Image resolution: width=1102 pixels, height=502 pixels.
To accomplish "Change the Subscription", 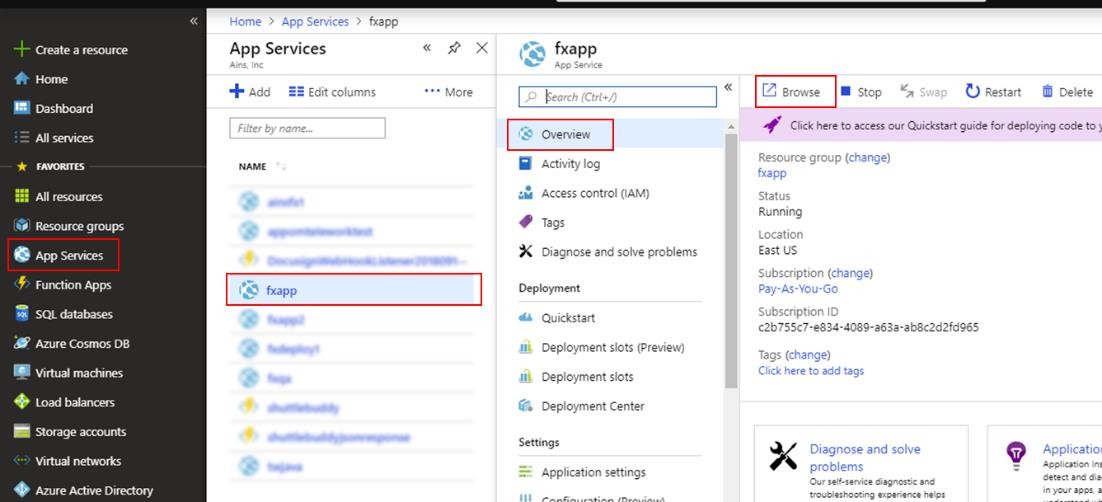I will (x=851, y=273).
